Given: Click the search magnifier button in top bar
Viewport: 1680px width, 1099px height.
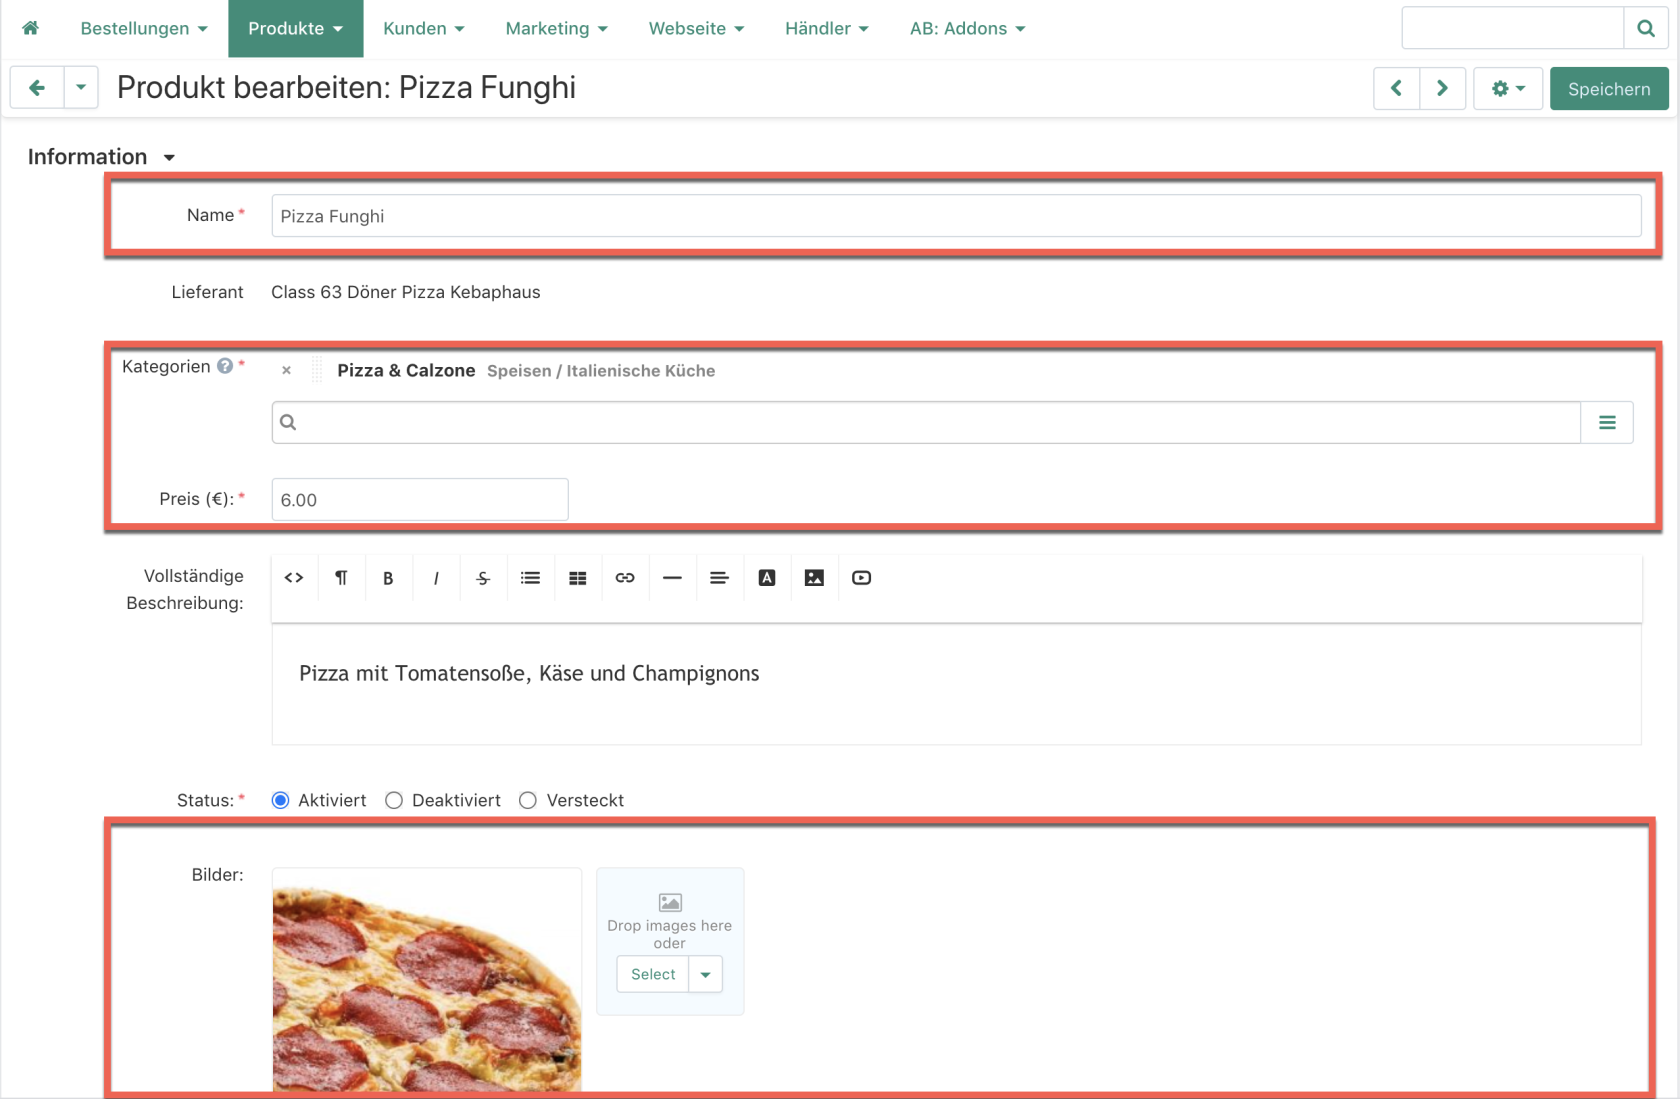Looking at the screenshot, I should click(1645, 28).
